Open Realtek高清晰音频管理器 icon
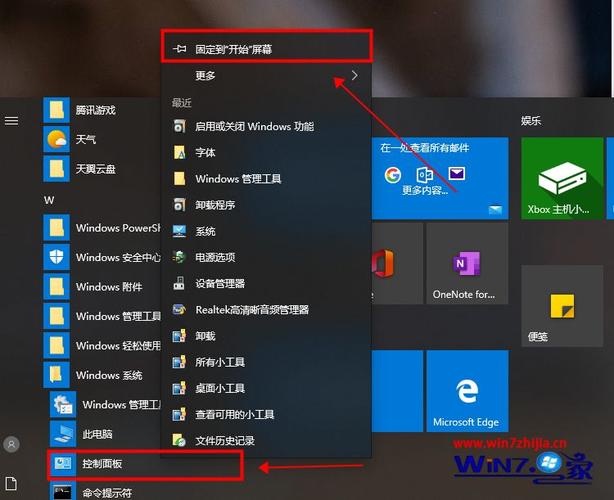Screen dimensions: 614x500 click(x=179, y=309)
